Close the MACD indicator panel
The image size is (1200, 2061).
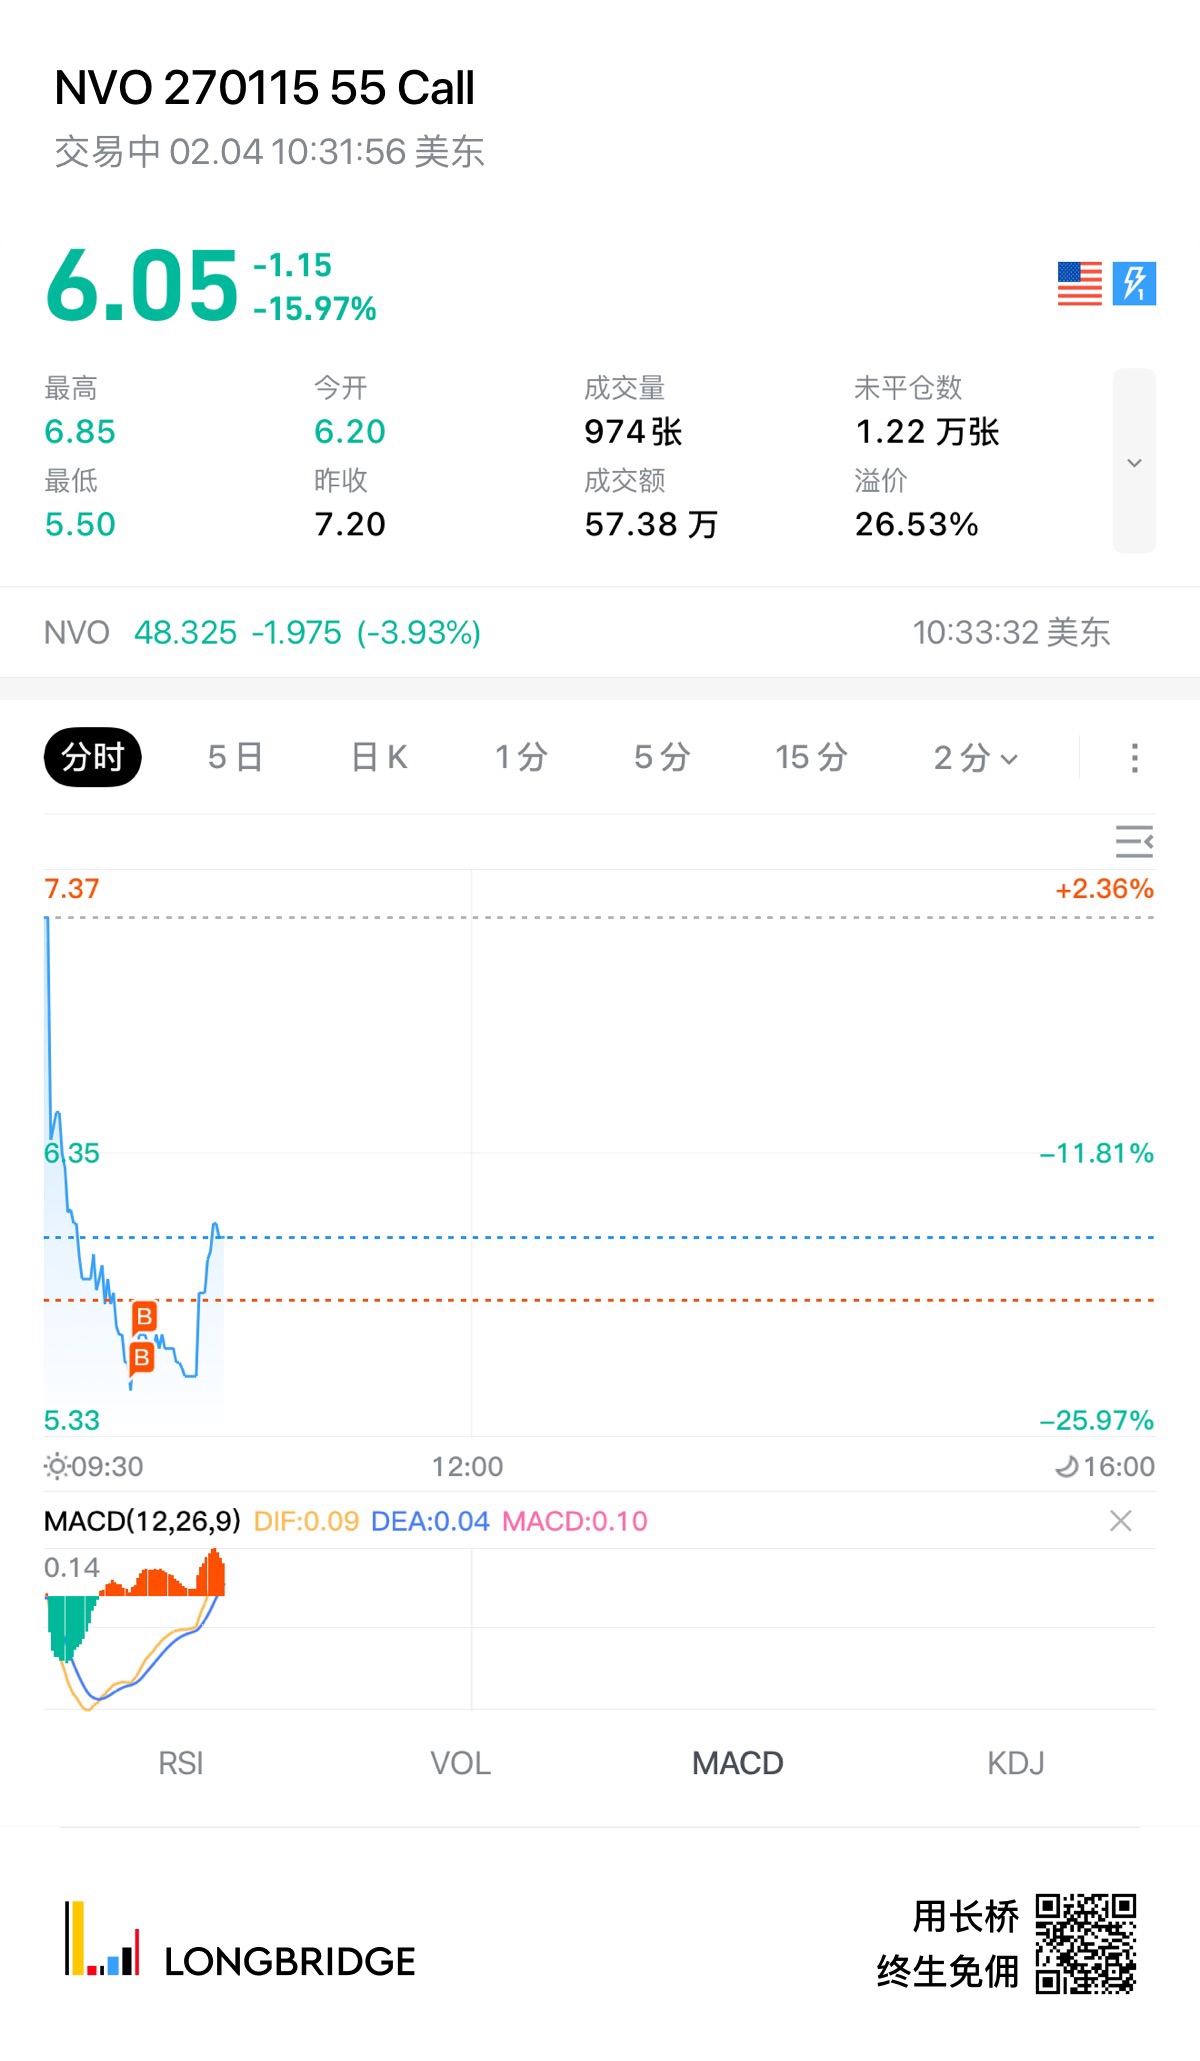click(1121, 1521)
